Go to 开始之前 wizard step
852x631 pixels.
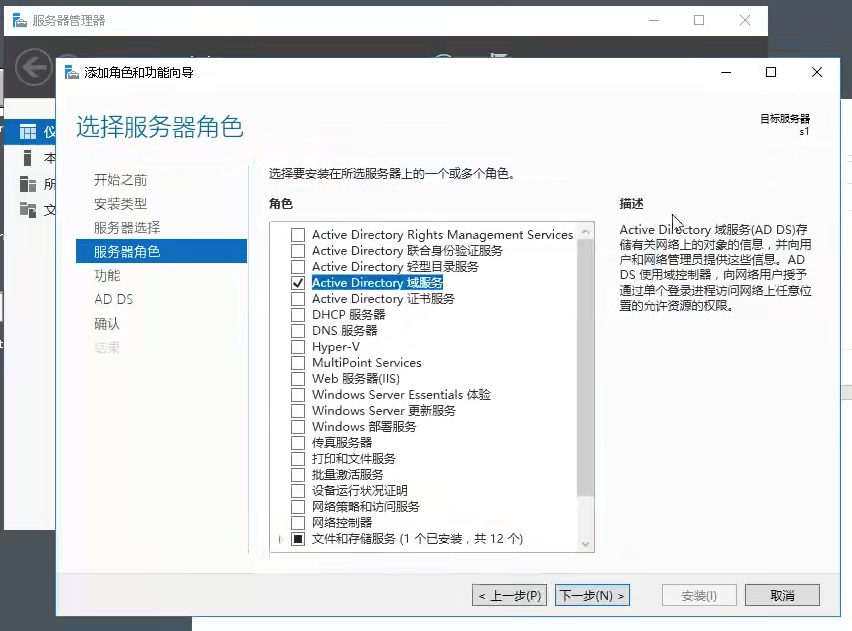[121, 180]
